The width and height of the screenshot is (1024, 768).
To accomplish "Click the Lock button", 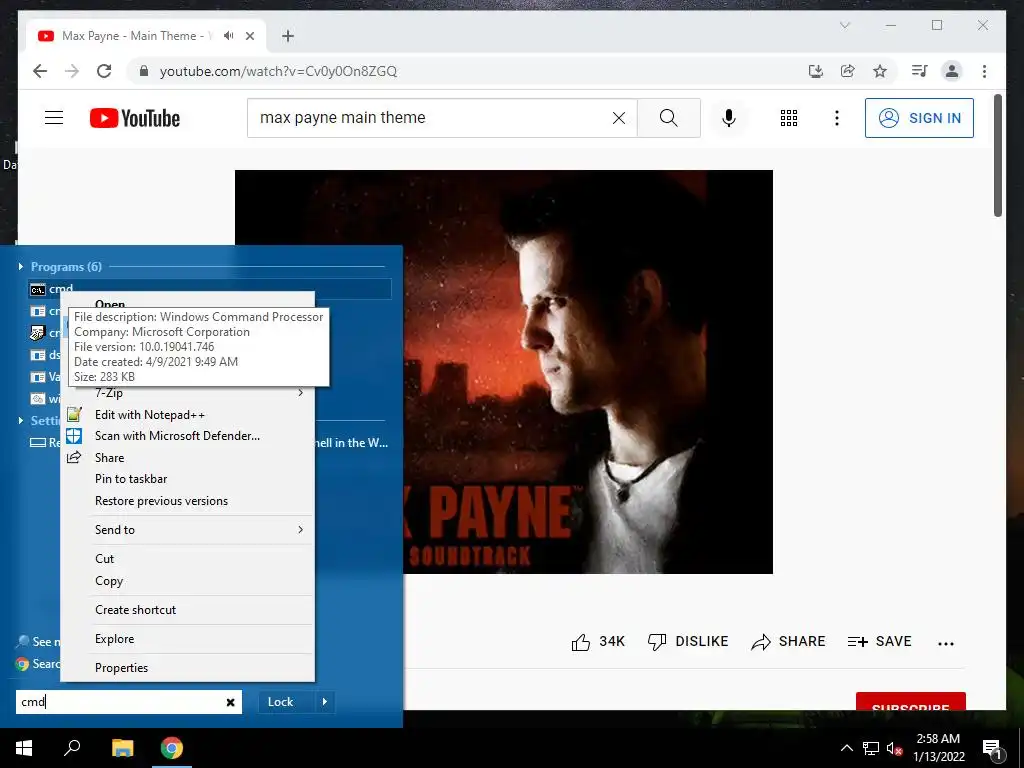I will [x=286, y=702].
